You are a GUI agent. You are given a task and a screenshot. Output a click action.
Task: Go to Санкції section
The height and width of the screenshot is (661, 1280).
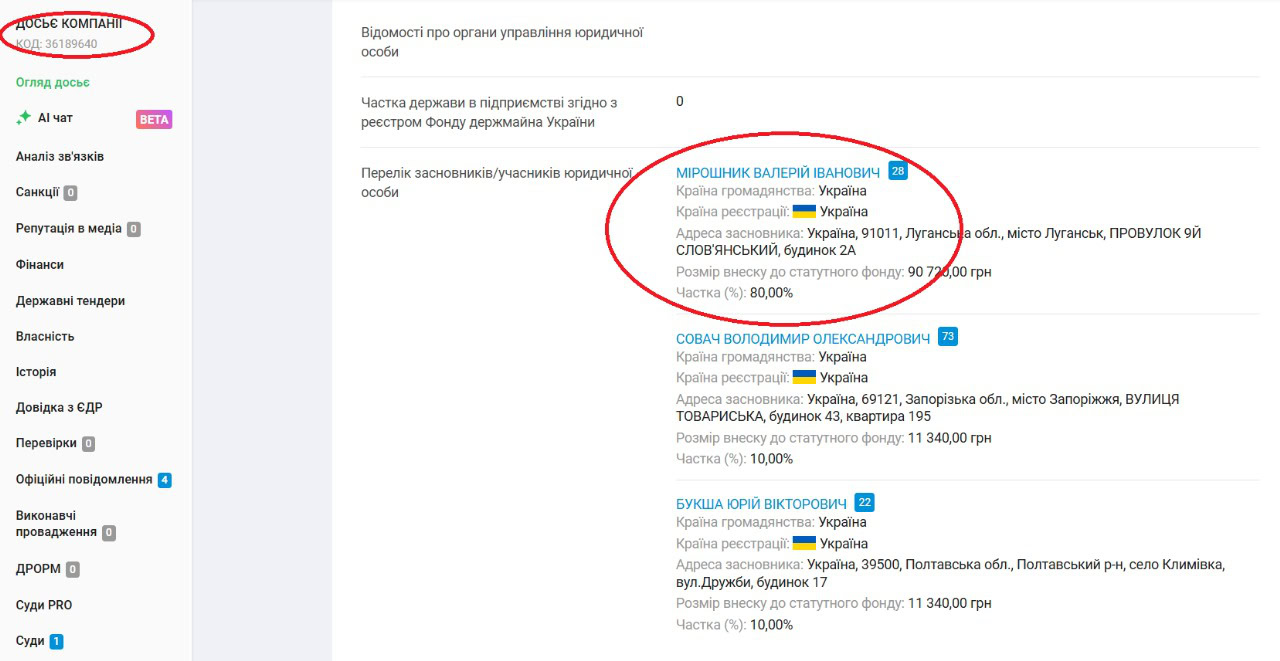click(38, 192)
